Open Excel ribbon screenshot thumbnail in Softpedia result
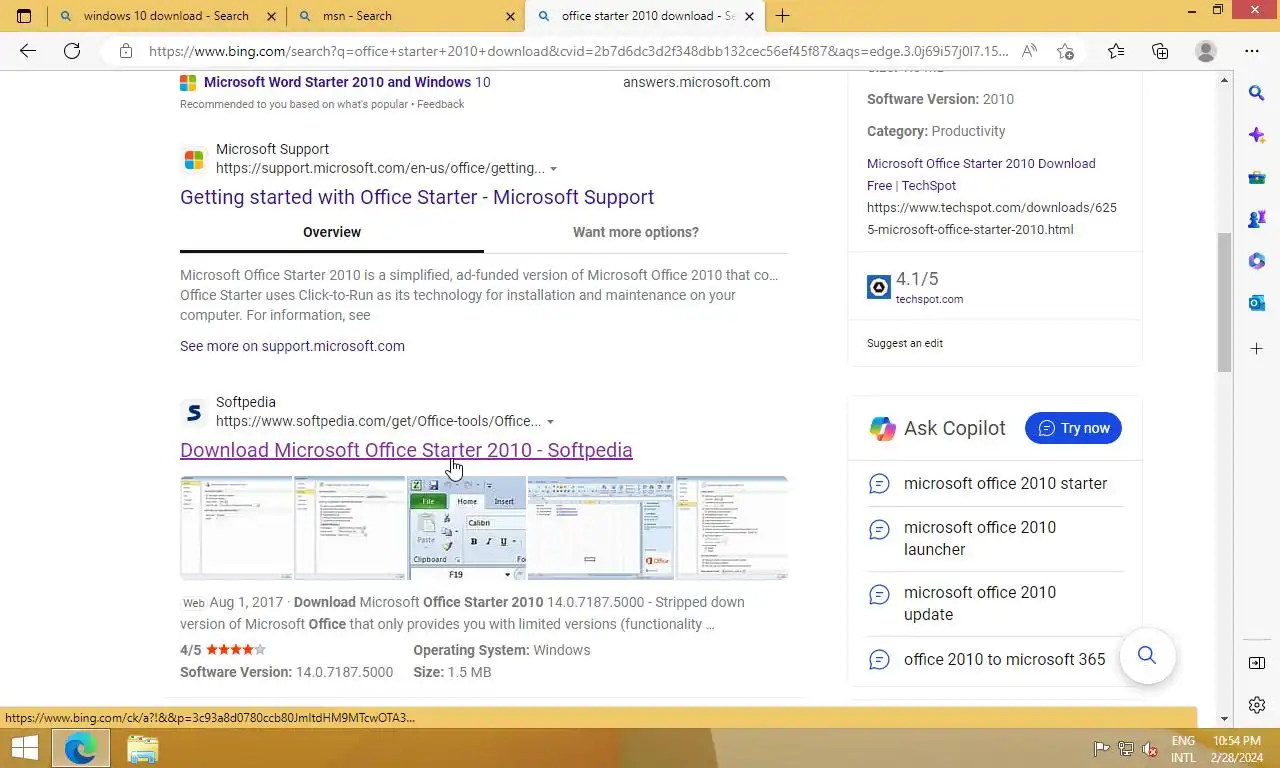The height and width of the screenshot is (768, 1280). point(466,528)
